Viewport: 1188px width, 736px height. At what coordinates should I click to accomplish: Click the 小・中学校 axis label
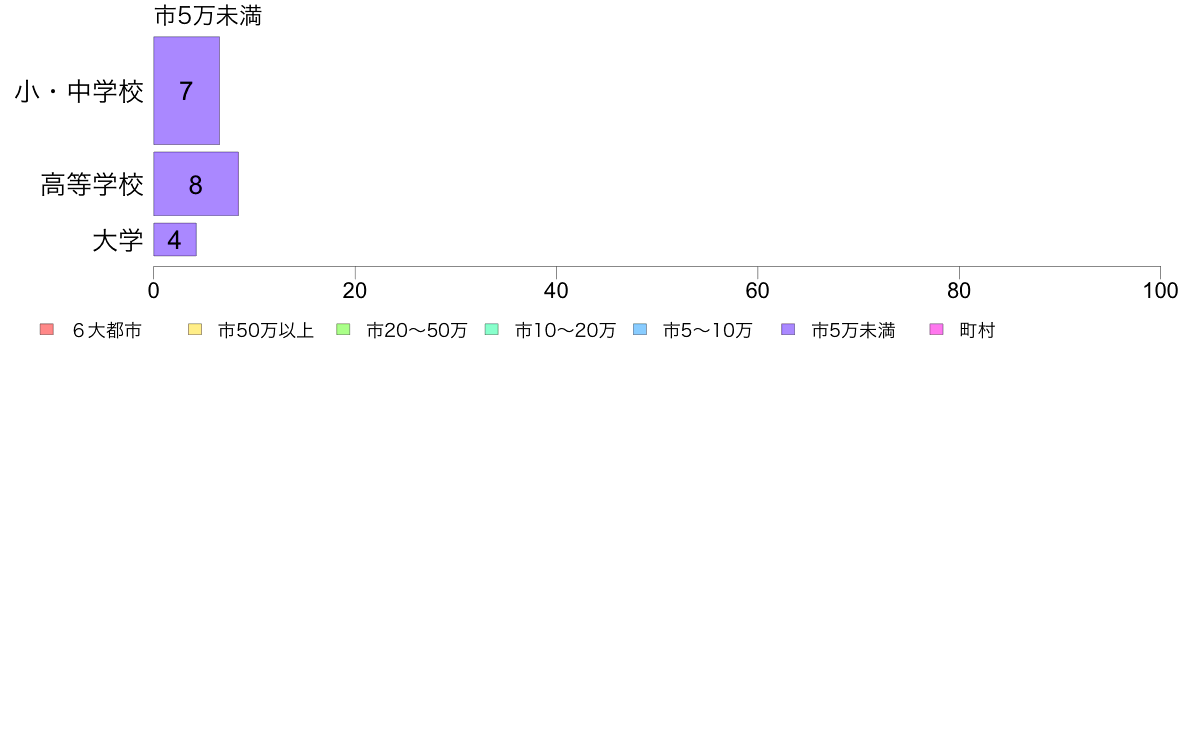pos(80,92)
